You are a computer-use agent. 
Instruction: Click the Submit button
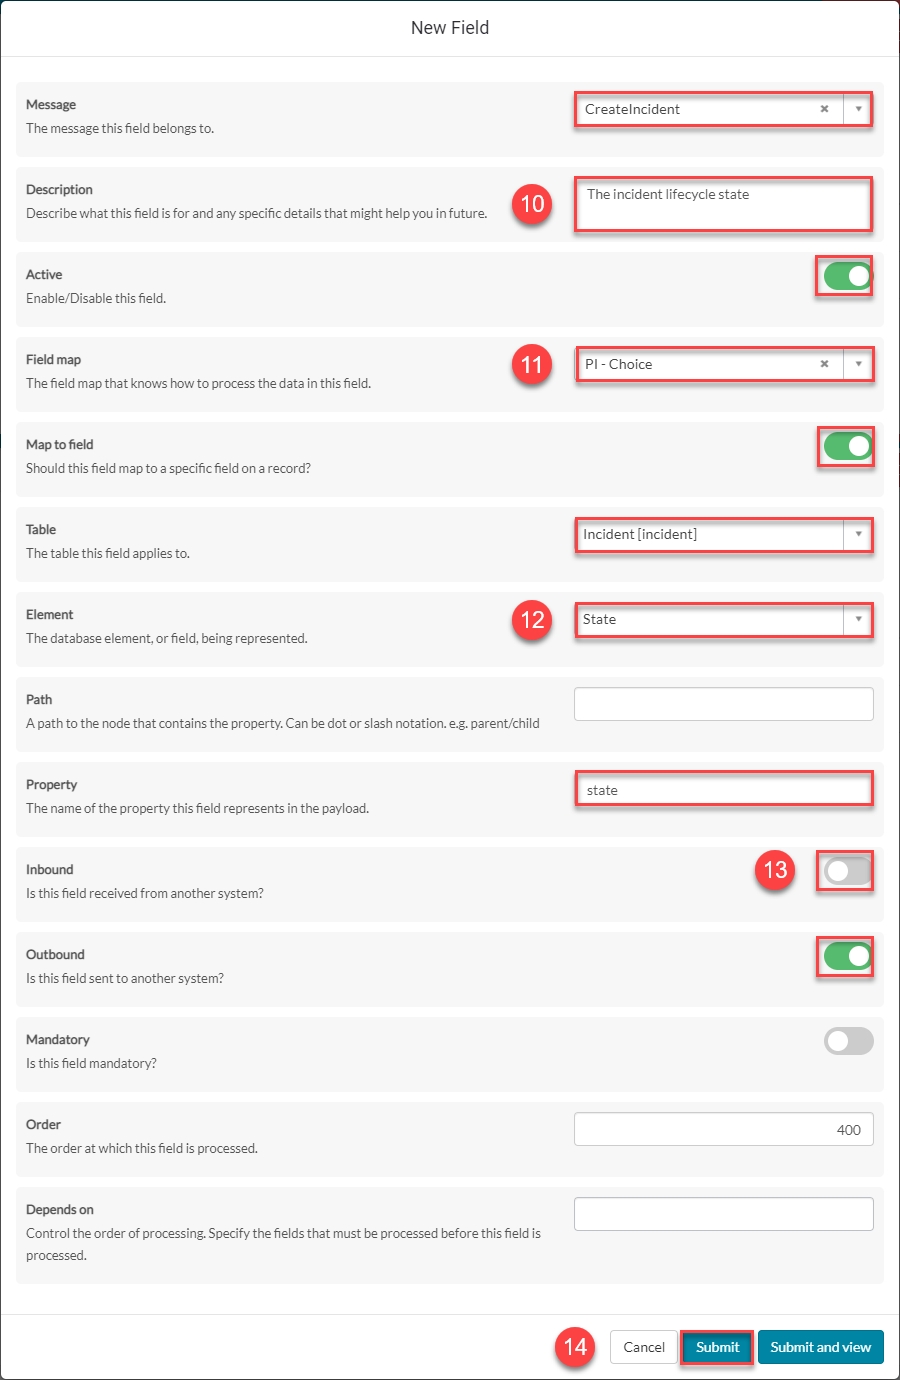click(x=717, y=1347)
